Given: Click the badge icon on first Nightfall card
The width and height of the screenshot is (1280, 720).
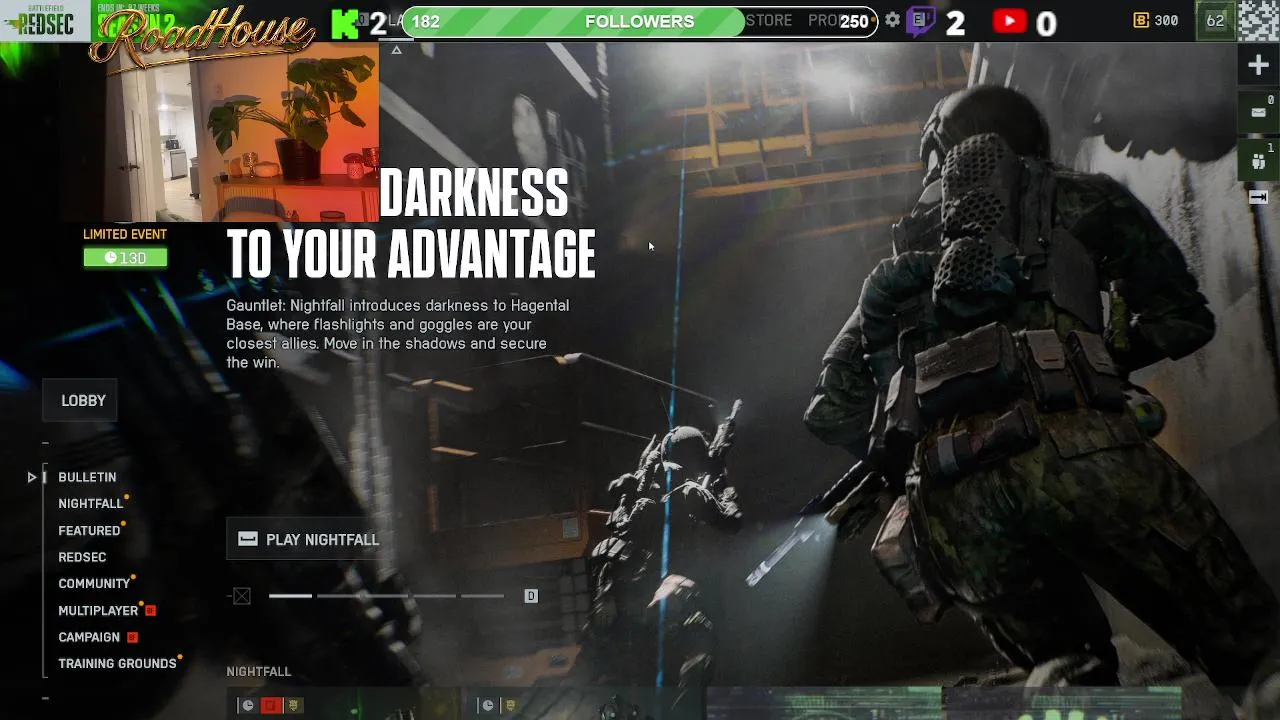Looking at the screenshot, I should pos(294,706).
